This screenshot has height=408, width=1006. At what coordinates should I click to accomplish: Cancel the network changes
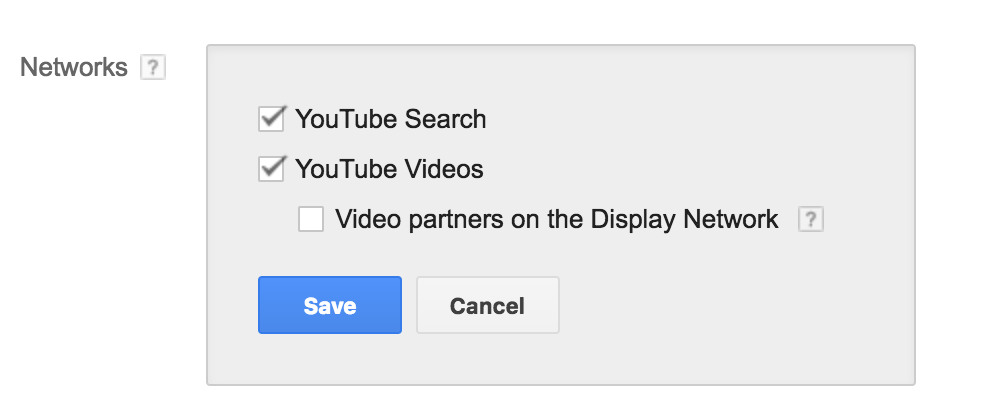point(488,305)
